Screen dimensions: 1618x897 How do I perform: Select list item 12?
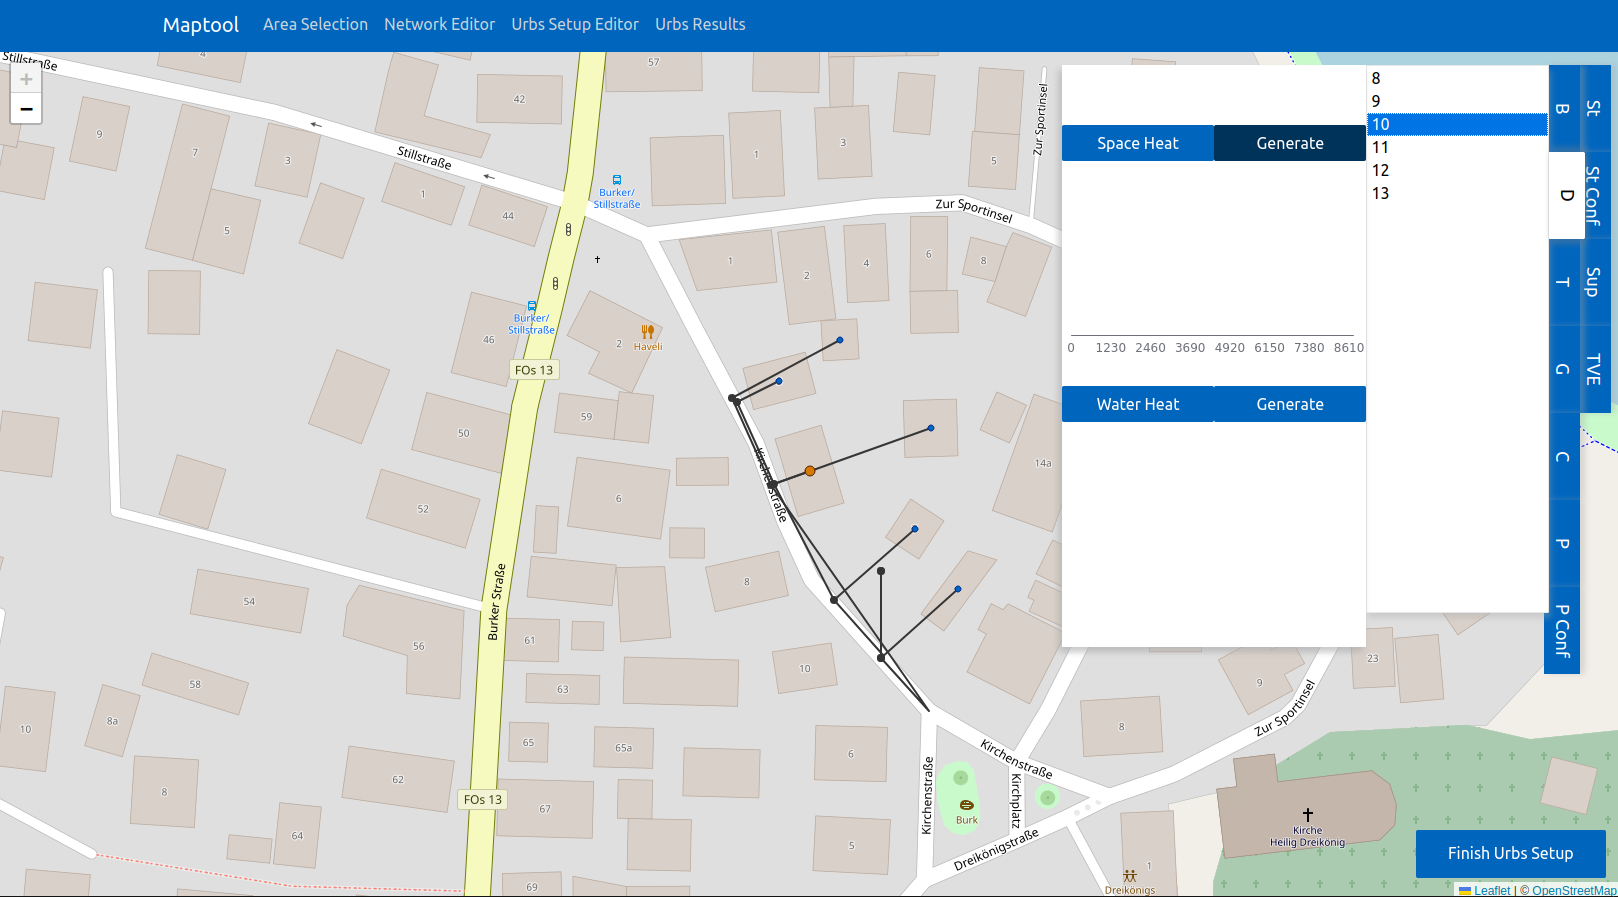tap(1457, 170)
